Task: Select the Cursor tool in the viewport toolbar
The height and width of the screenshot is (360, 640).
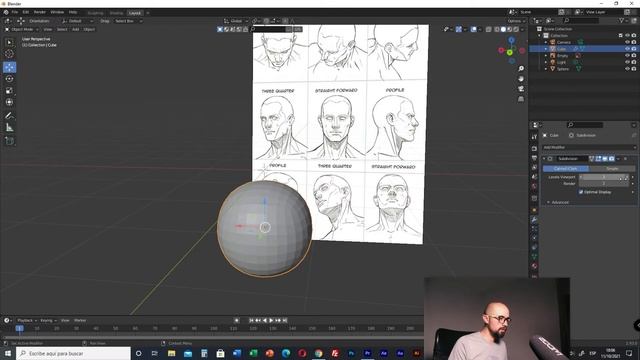Action: click(9, 54)
